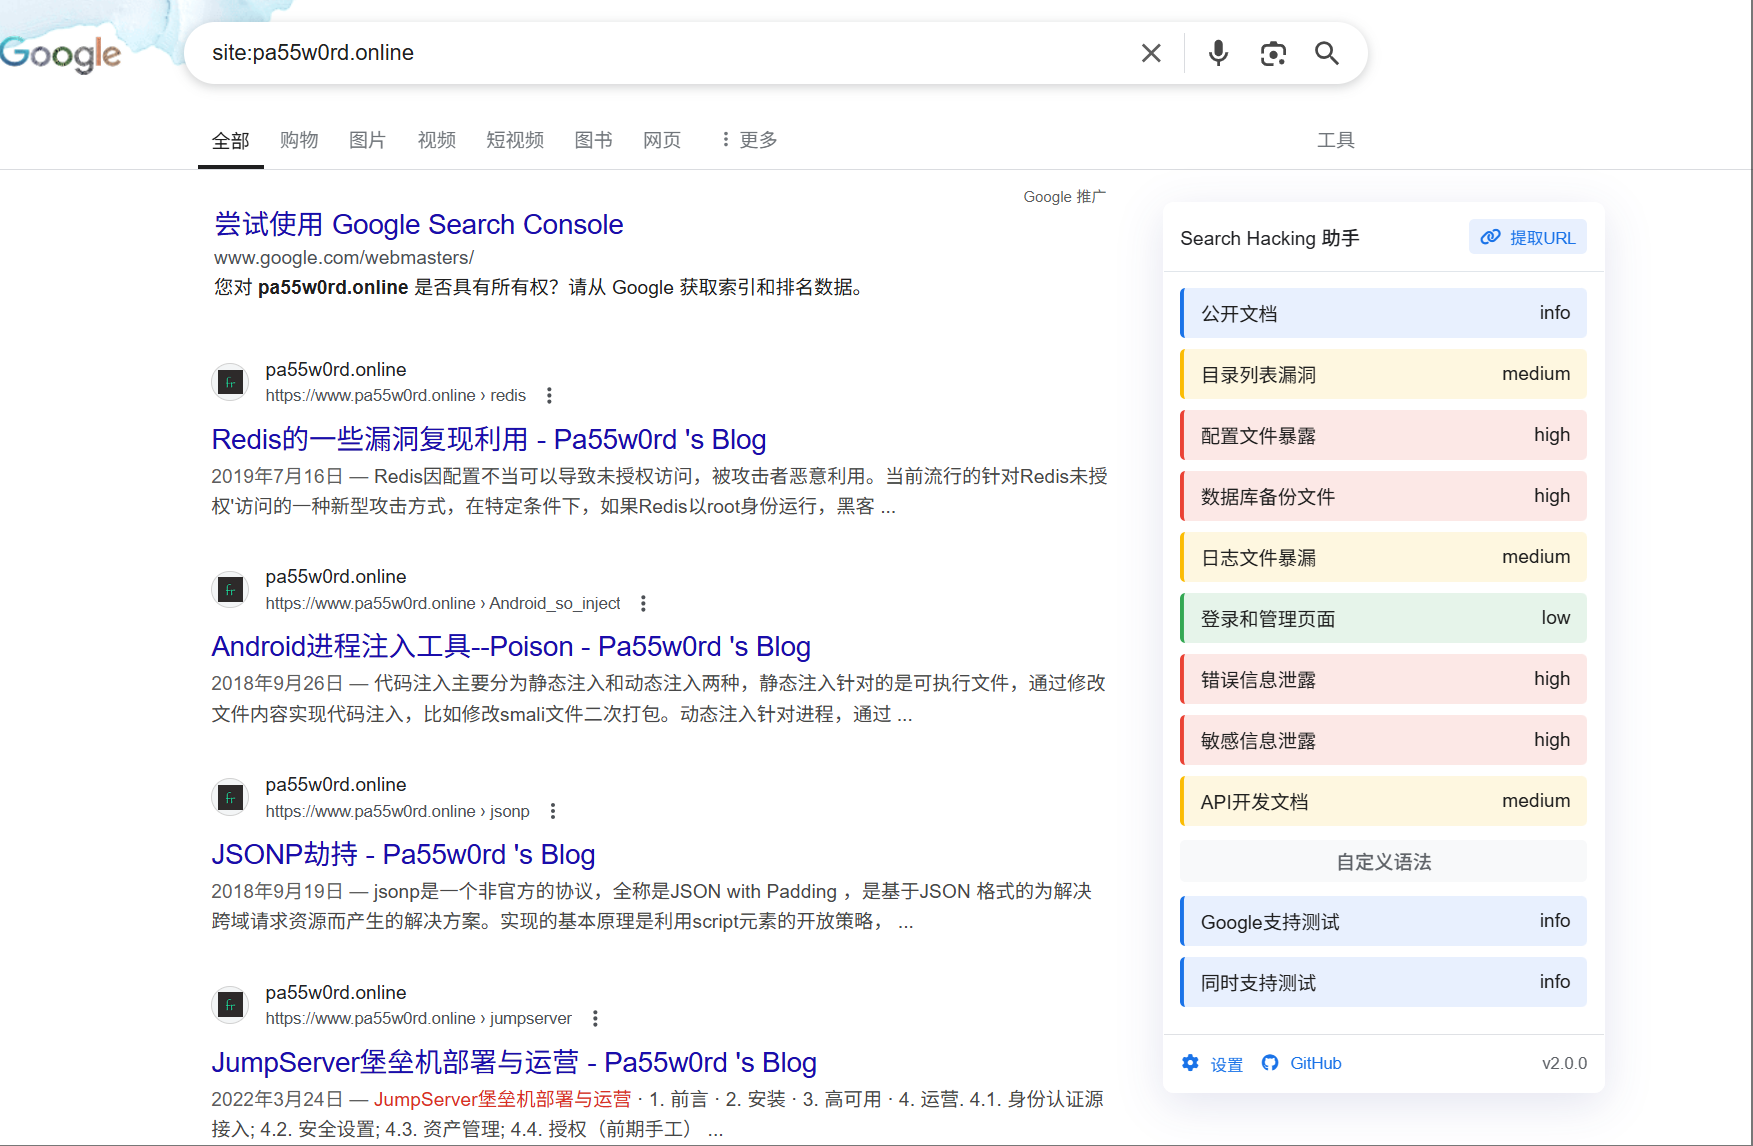Run the 错误信息泄露 high dork
The height and width of the screenshot is (1146, 1753).
click(1383, 679)
